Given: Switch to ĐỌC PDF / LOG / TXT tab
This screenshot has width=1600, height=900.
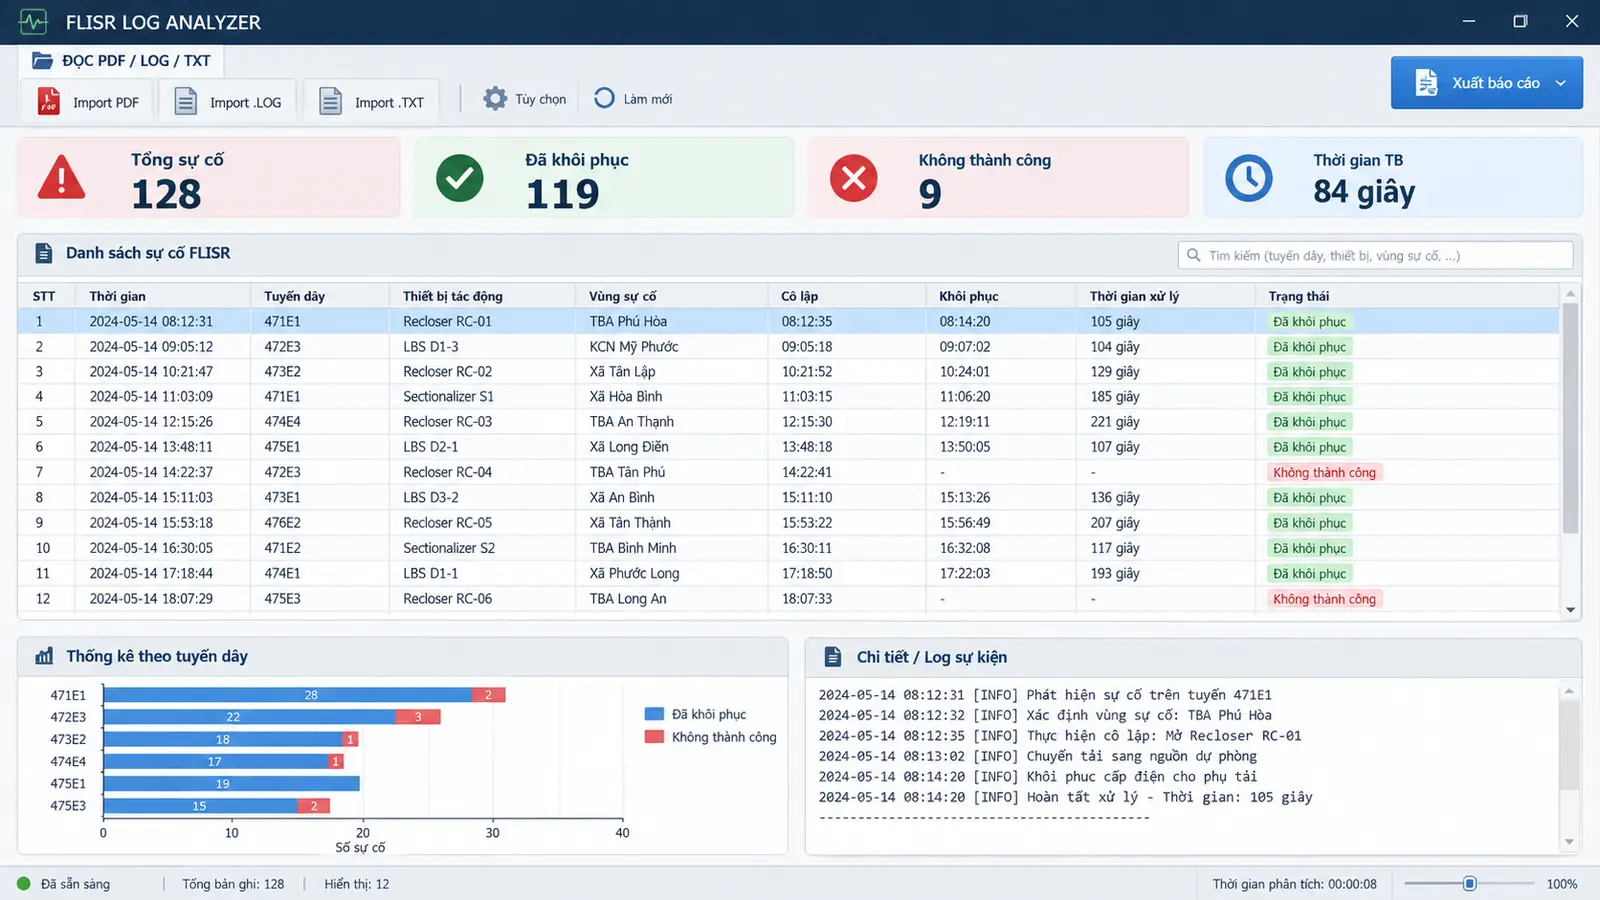Looking at the screenshot, I should coord(121,61).
